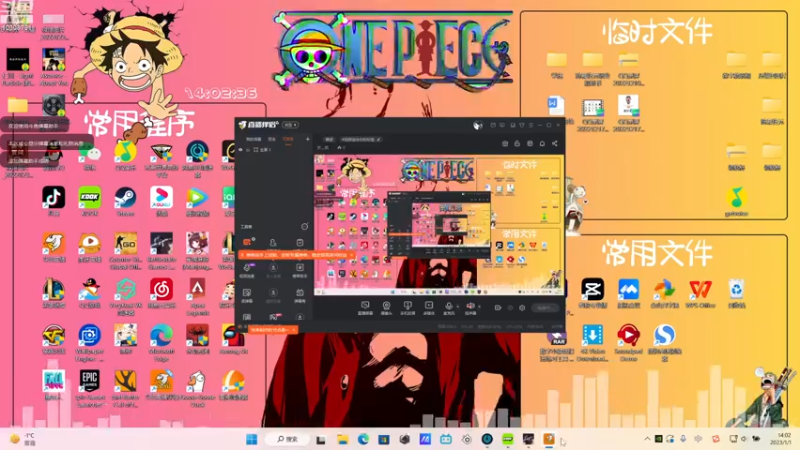This screenshot has height=450, width=800.
Task: Open the WeChat desktop shortcut
Action: click(x=90, y=156)
